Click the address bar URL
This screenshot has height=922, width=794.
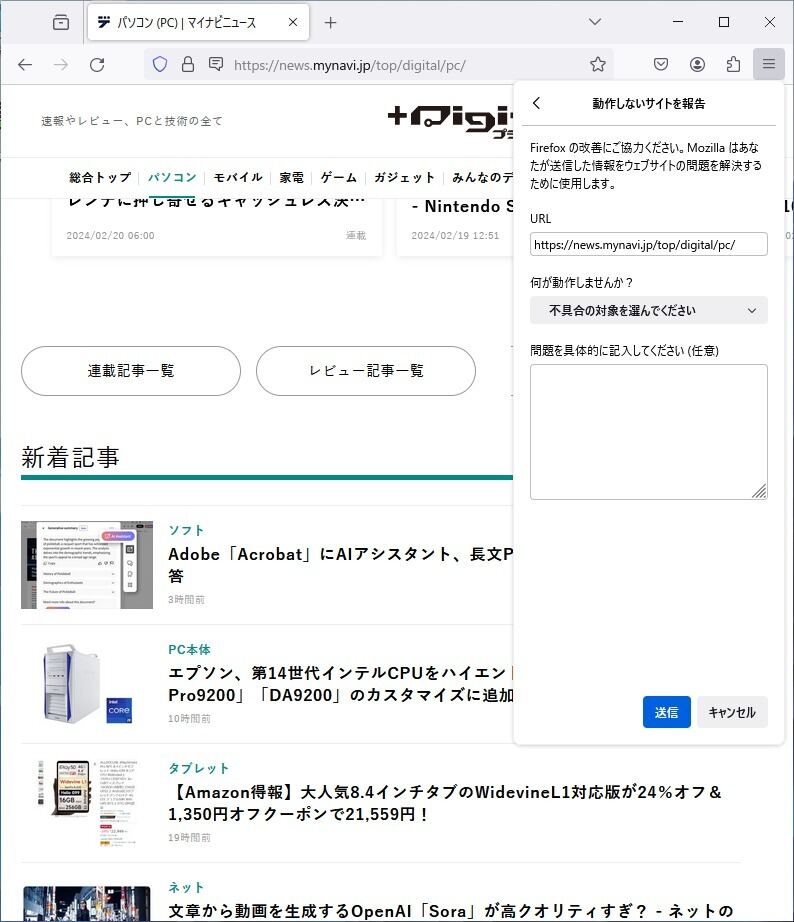point(349,65)
